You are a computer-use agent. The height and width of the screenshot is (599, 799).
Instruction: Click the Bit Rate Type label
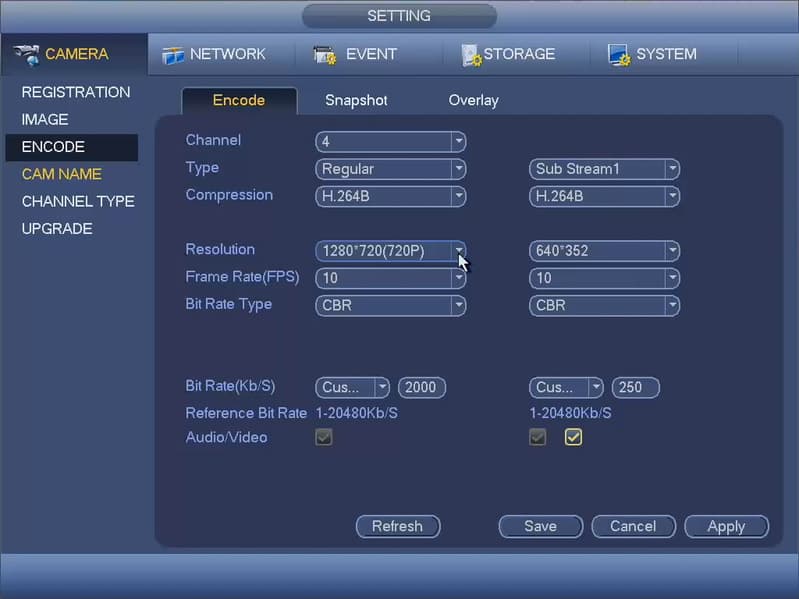[x=229, y=305]
